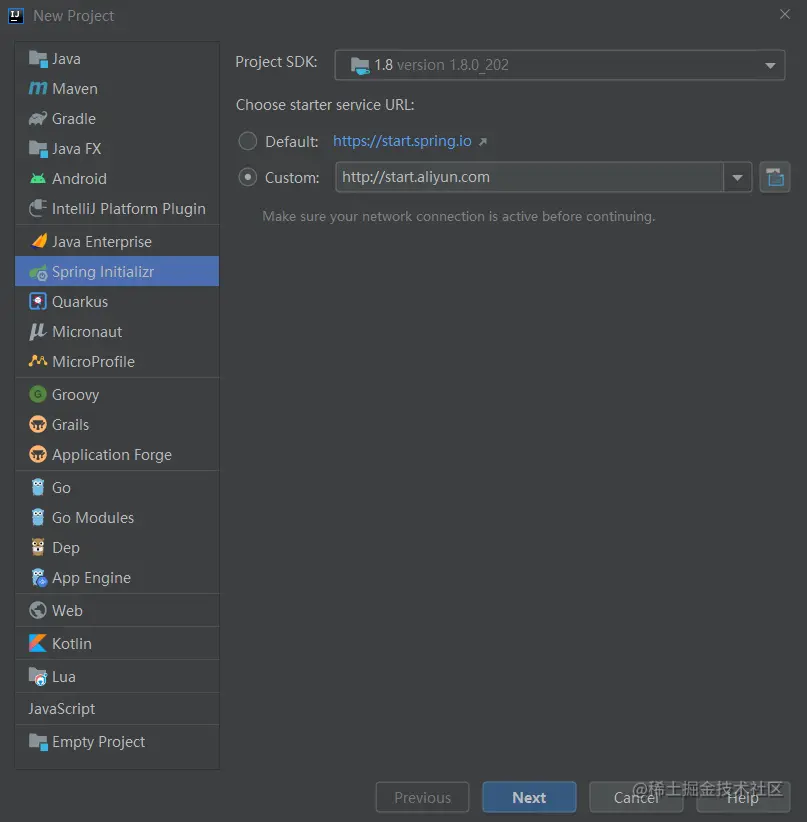Click the Kotlin logo icon

tap(38, 643)
